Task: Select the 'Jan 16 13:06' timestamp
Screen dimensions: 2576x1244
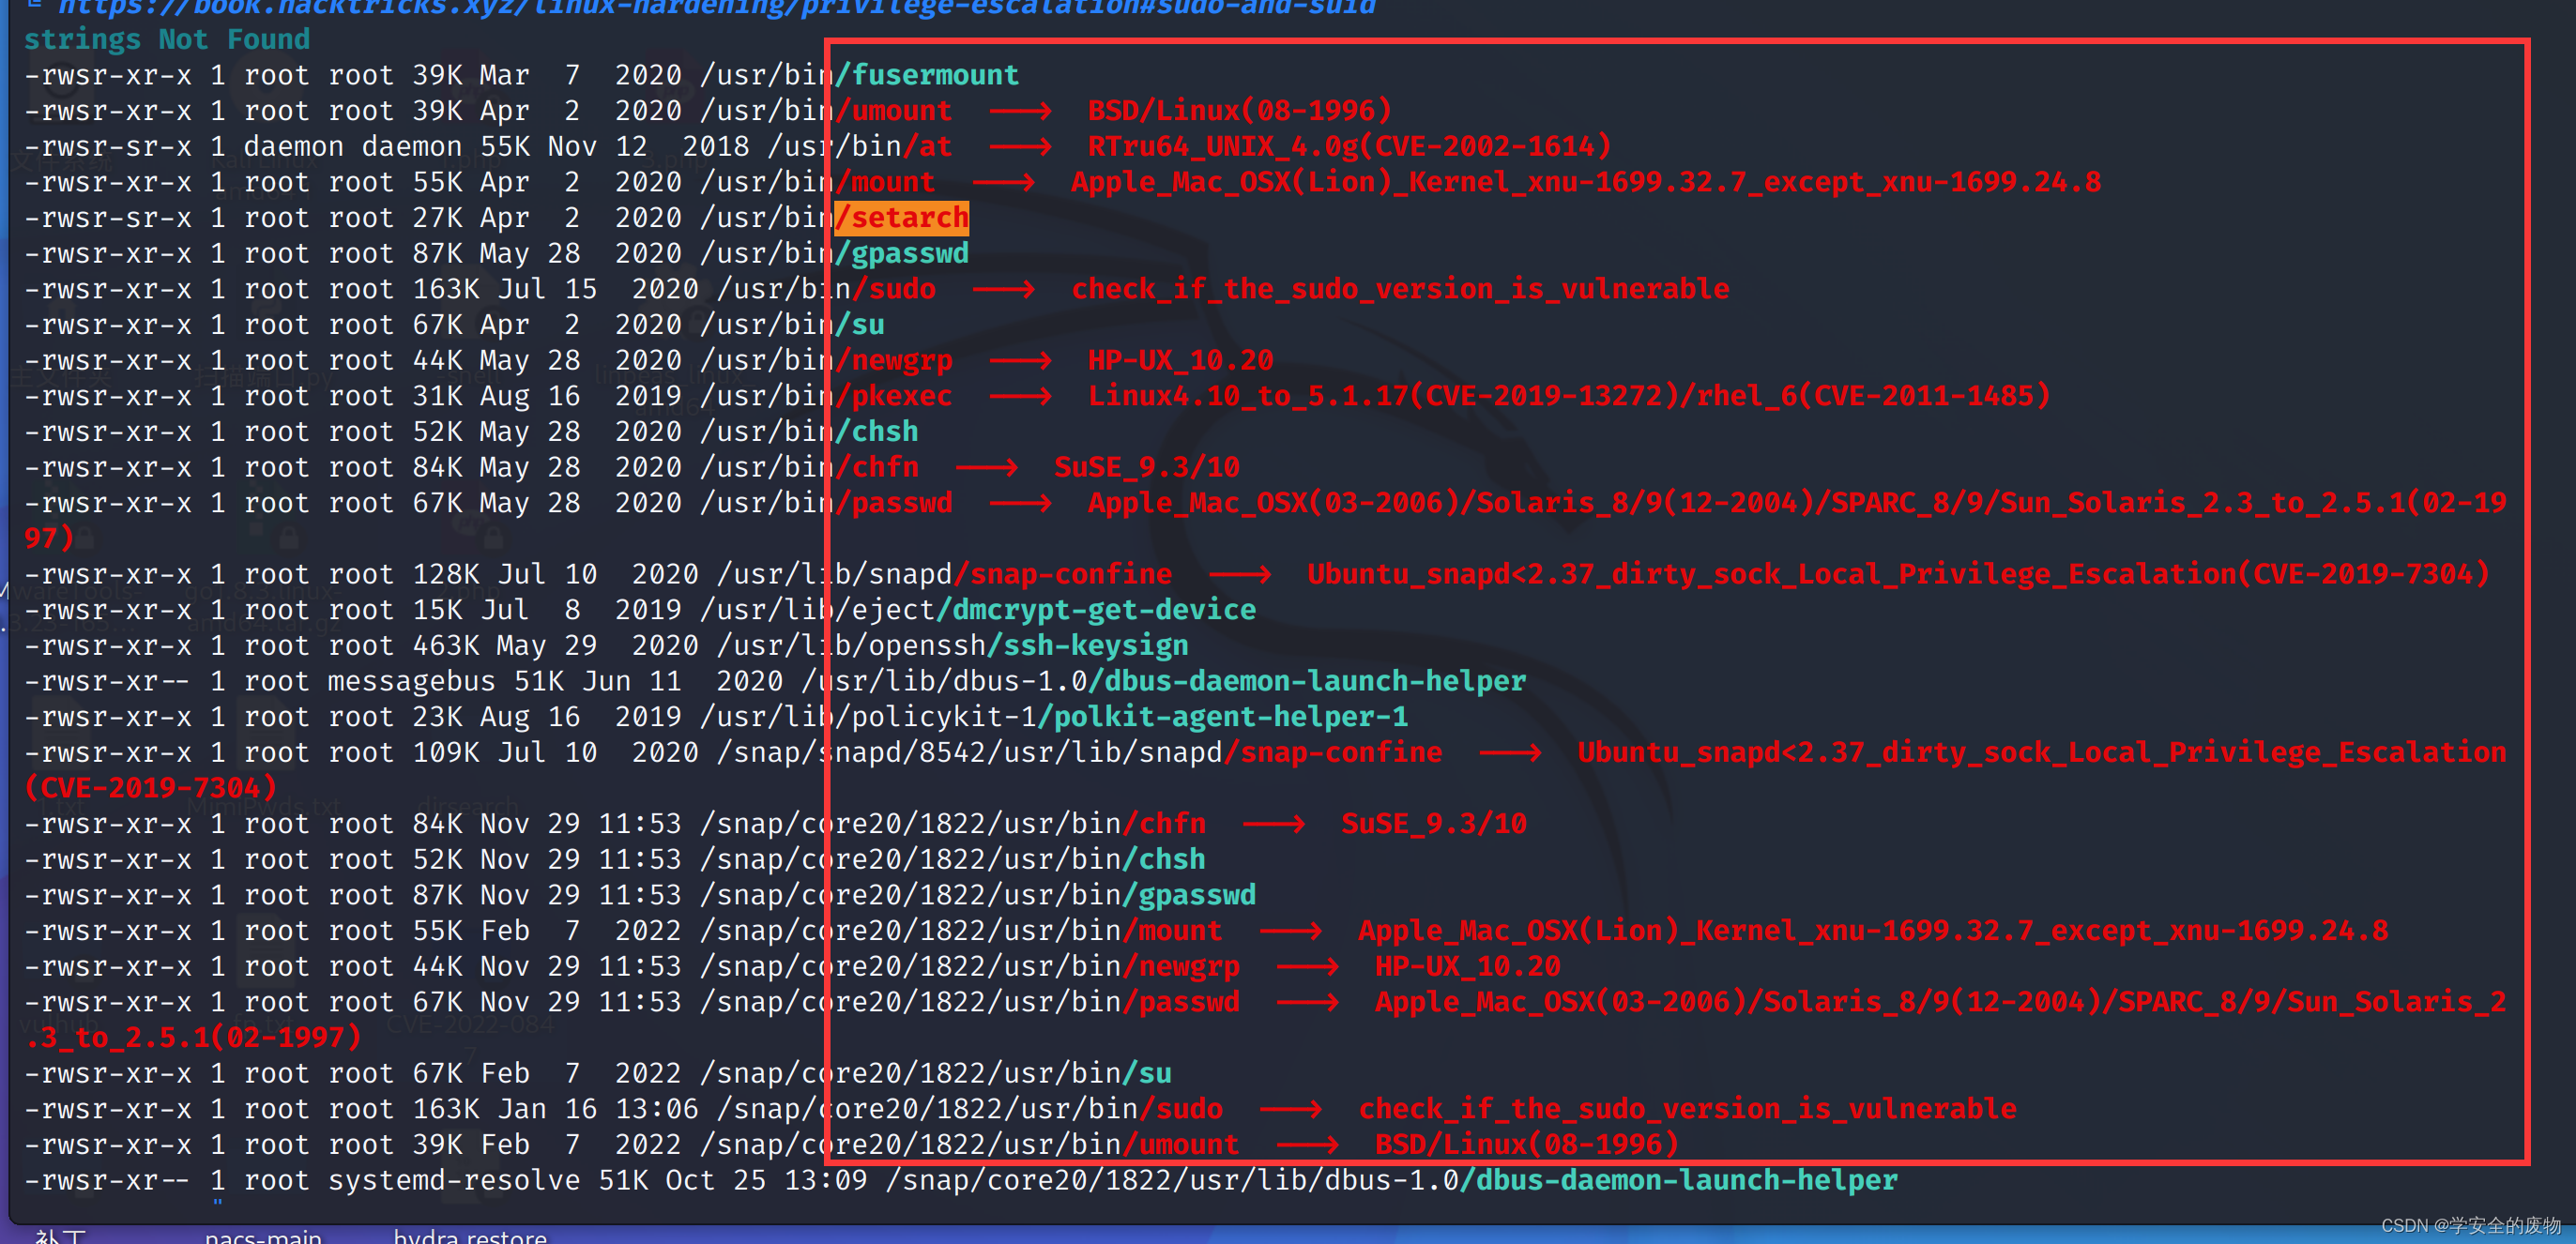Action: (x=598, y=1110)
